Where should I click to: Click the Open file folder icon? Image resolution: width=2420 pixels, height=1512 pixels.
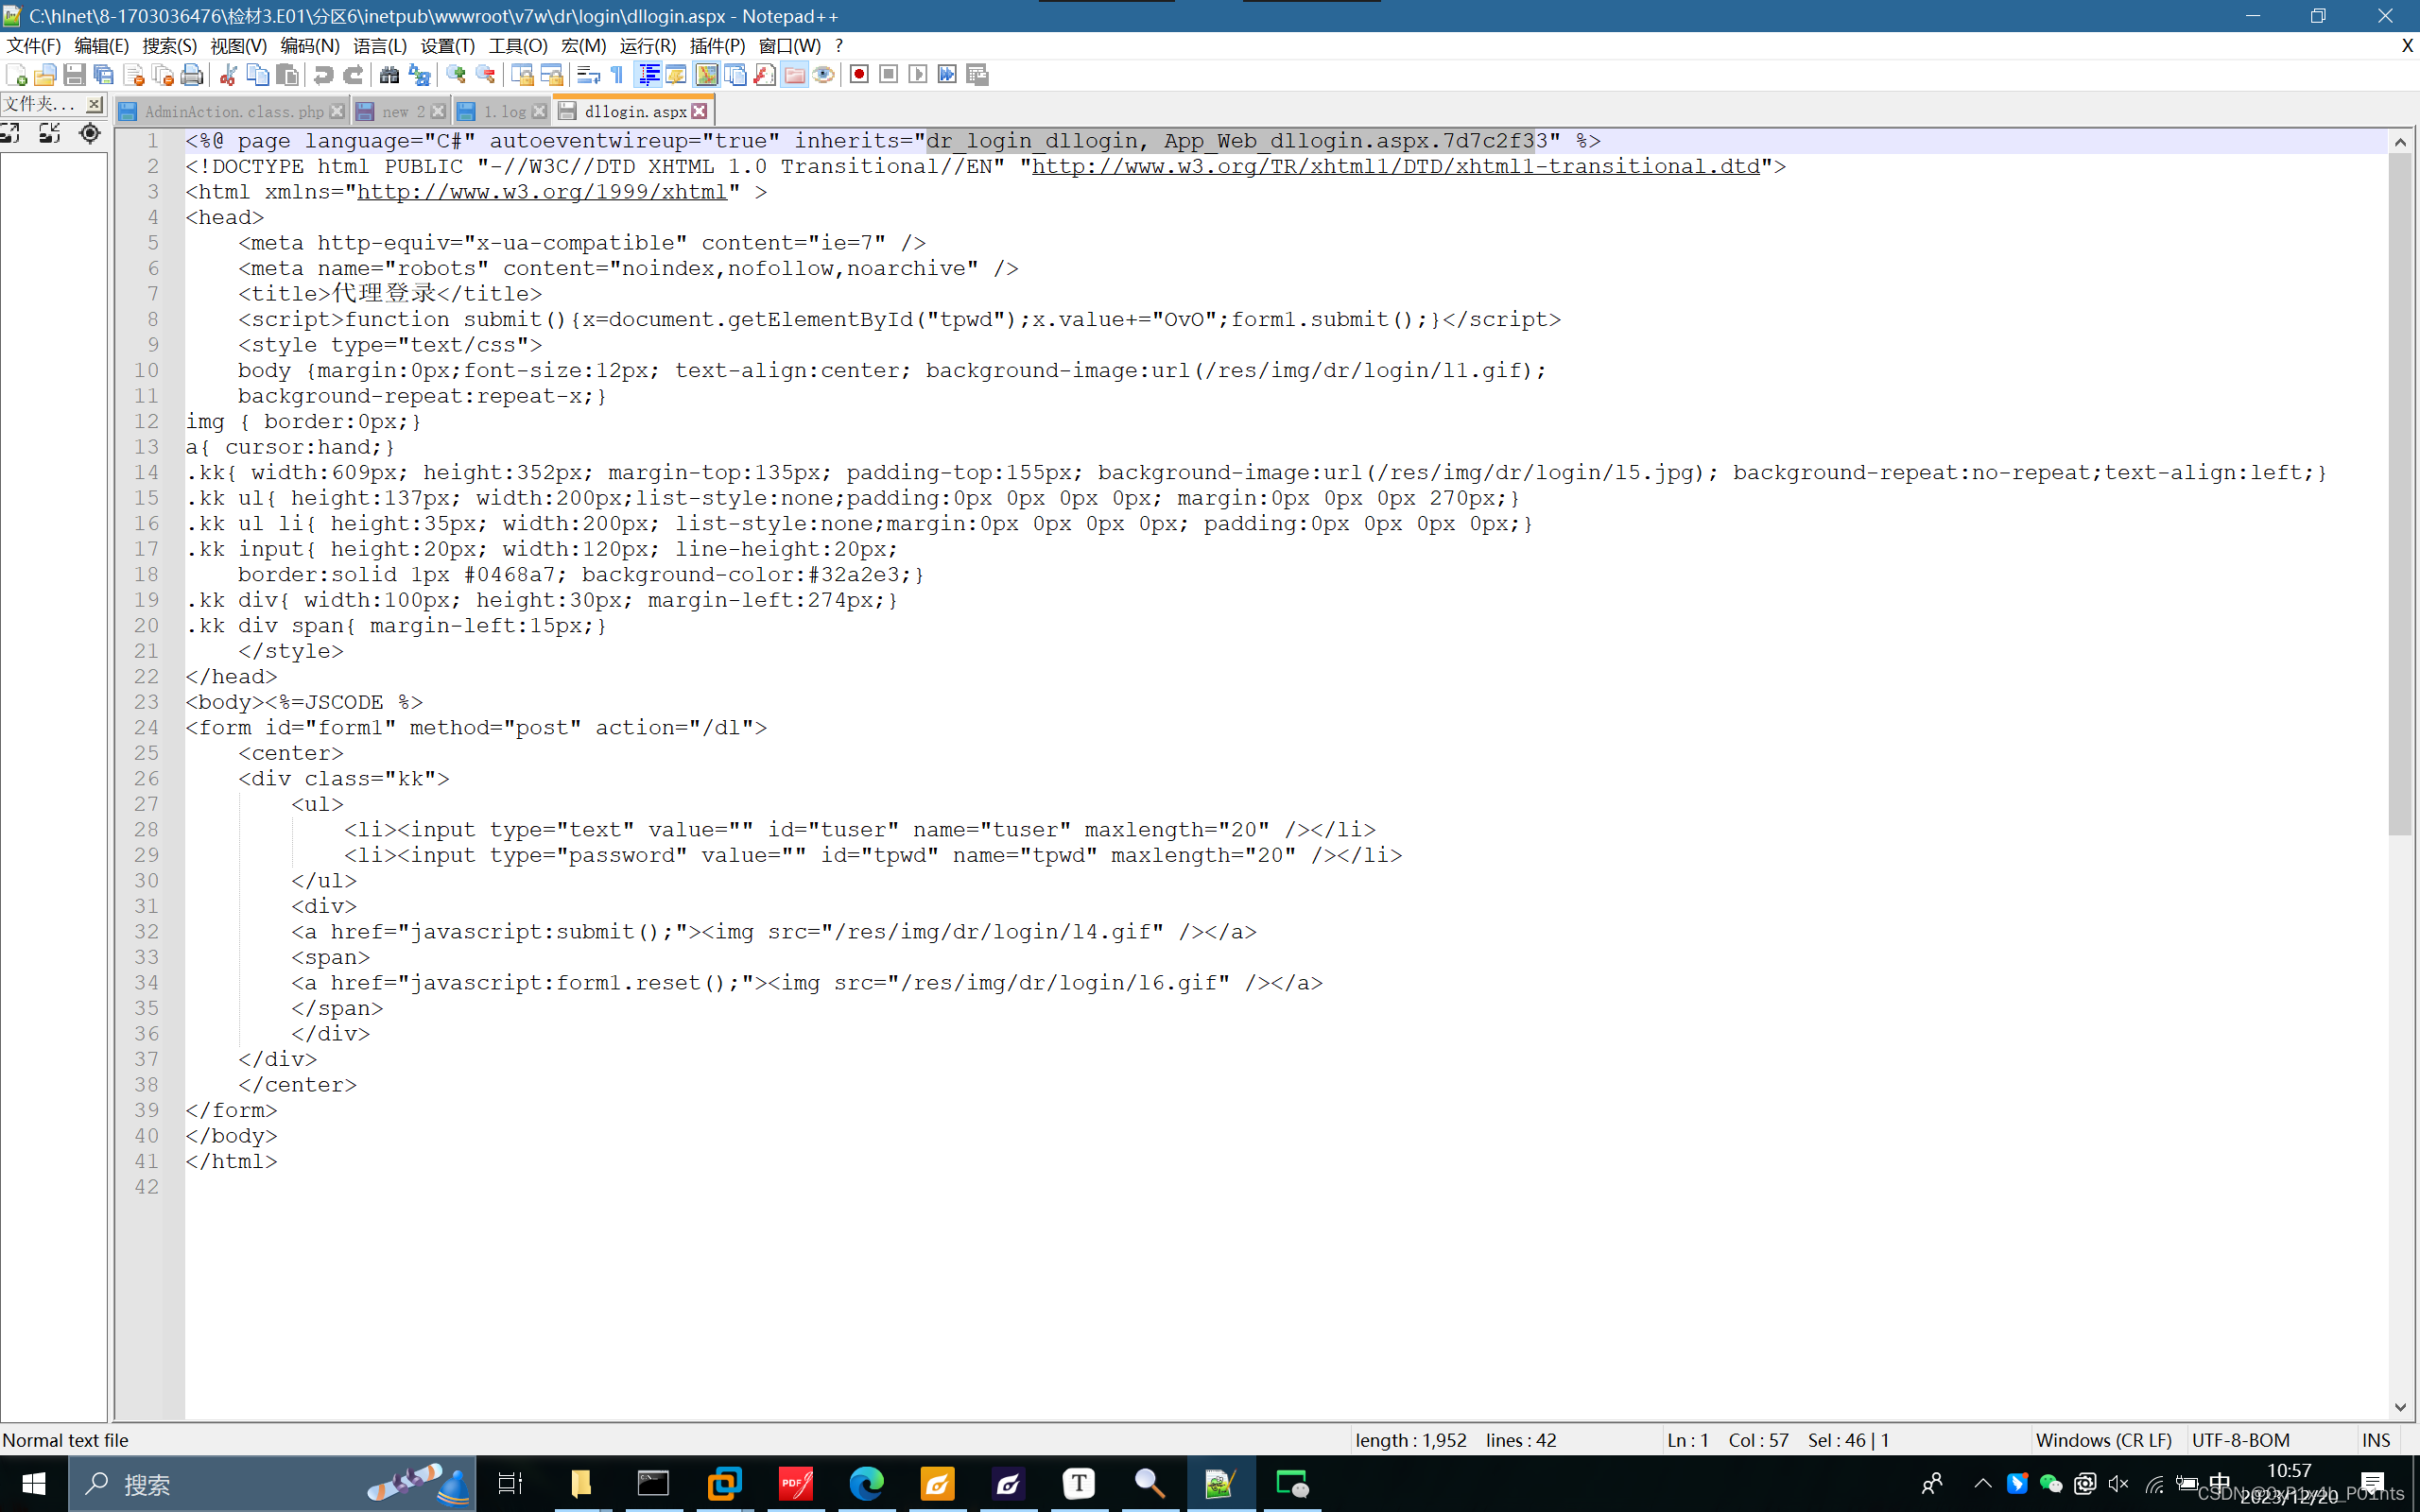point(45,75)
